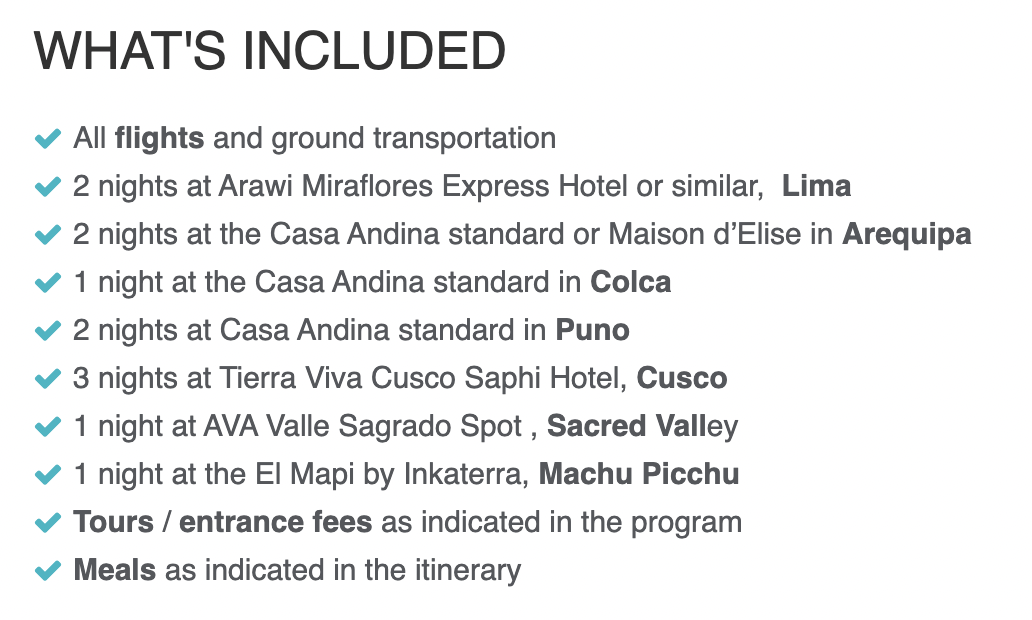Click the bold Meals text

click(x=115, y=571)
